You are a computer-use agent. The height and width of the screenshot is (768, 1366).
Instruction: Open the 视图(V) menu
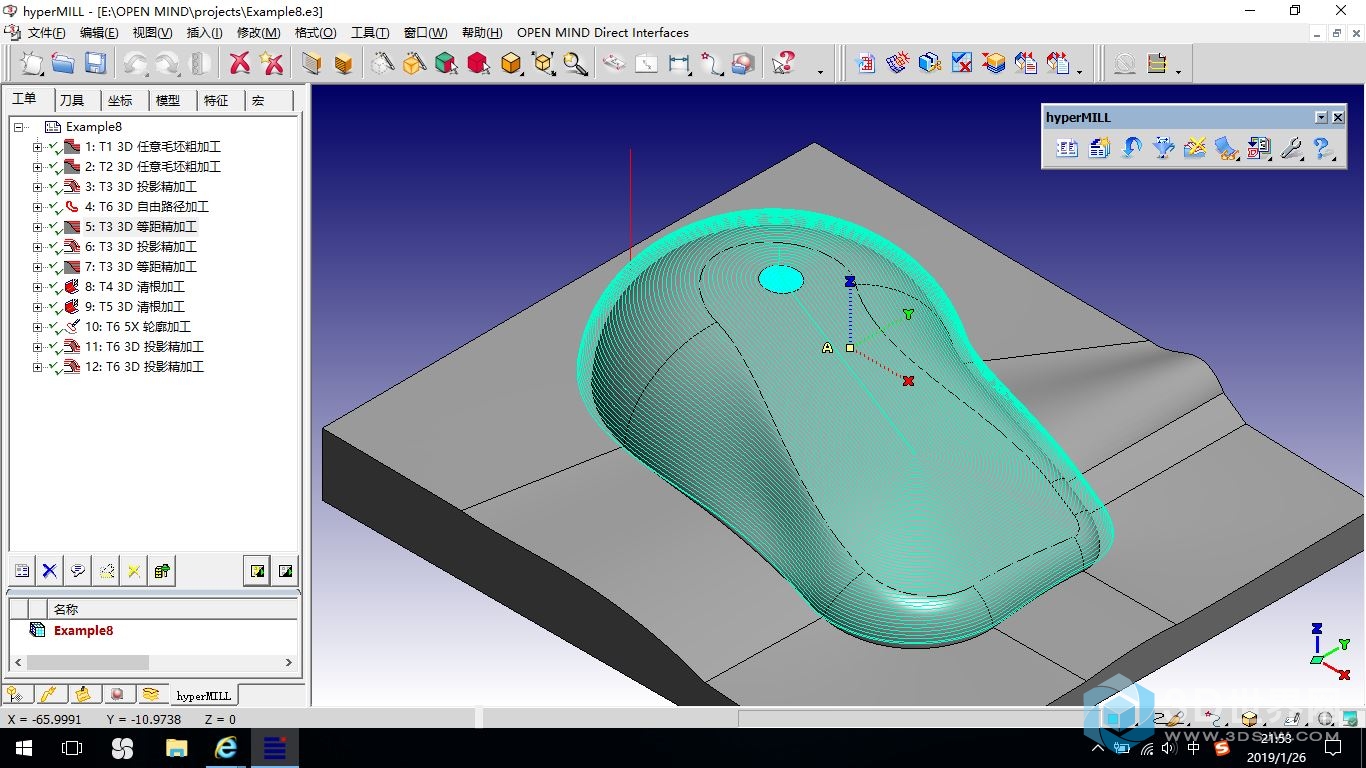tap(152, 33)
